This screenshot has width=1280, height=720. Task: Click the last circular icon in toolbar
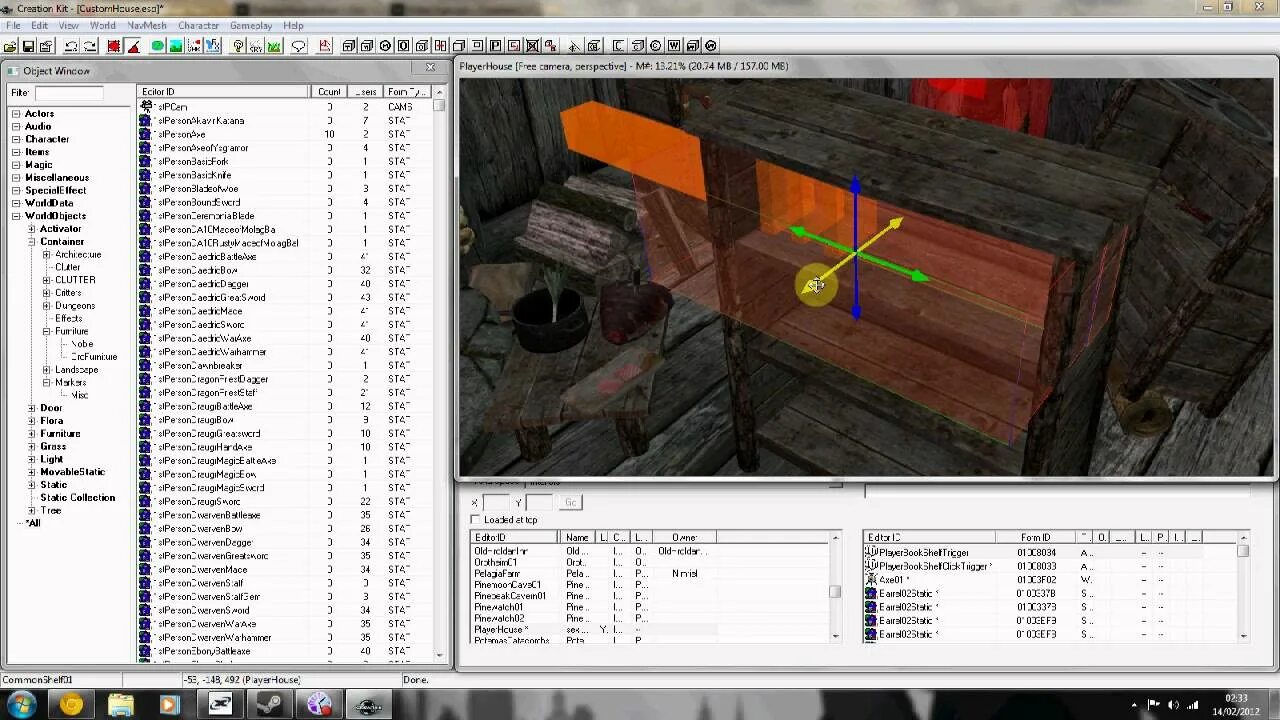coord(711,46)
